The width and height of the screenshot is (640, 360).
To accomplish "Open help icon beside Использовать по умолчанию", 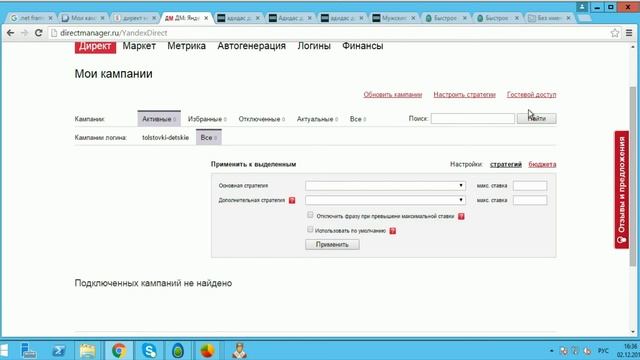I will tap(393, 231).
